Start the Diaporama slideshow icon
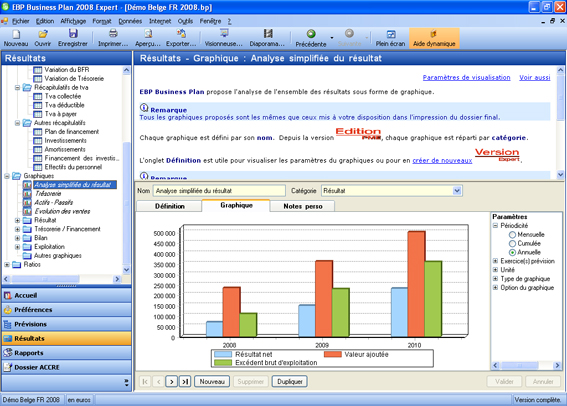567x406 pixels. tap(268, 34)
